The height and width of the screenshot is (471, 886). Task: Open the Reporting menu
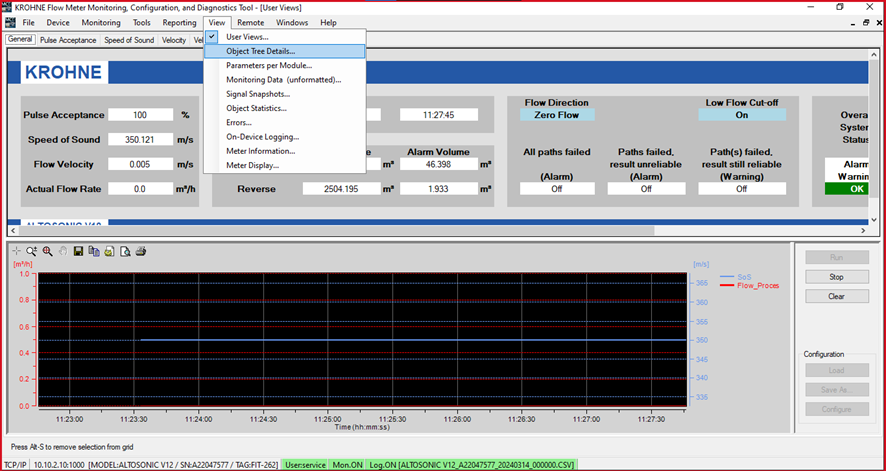179,23
